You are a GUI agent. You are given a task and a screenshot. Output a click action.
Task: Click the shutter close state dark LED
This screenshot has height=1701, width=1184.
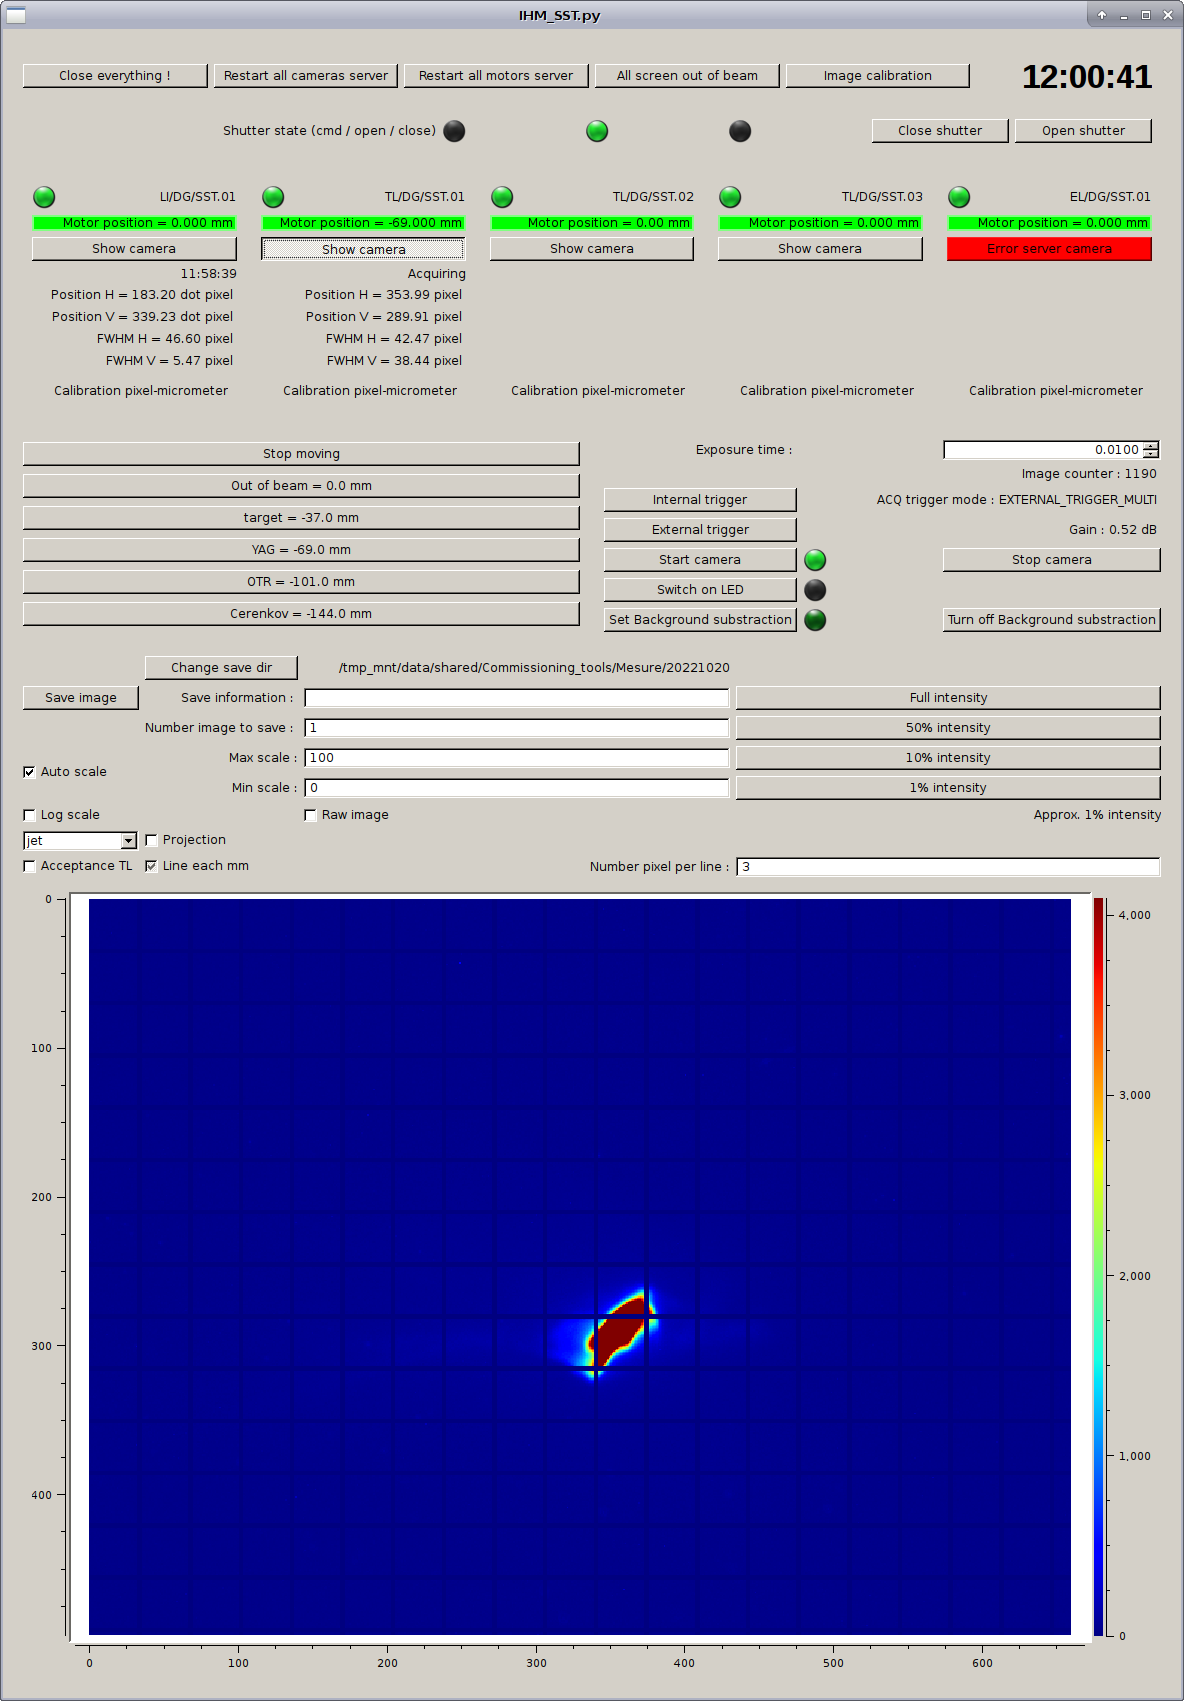tap(740, 131)
